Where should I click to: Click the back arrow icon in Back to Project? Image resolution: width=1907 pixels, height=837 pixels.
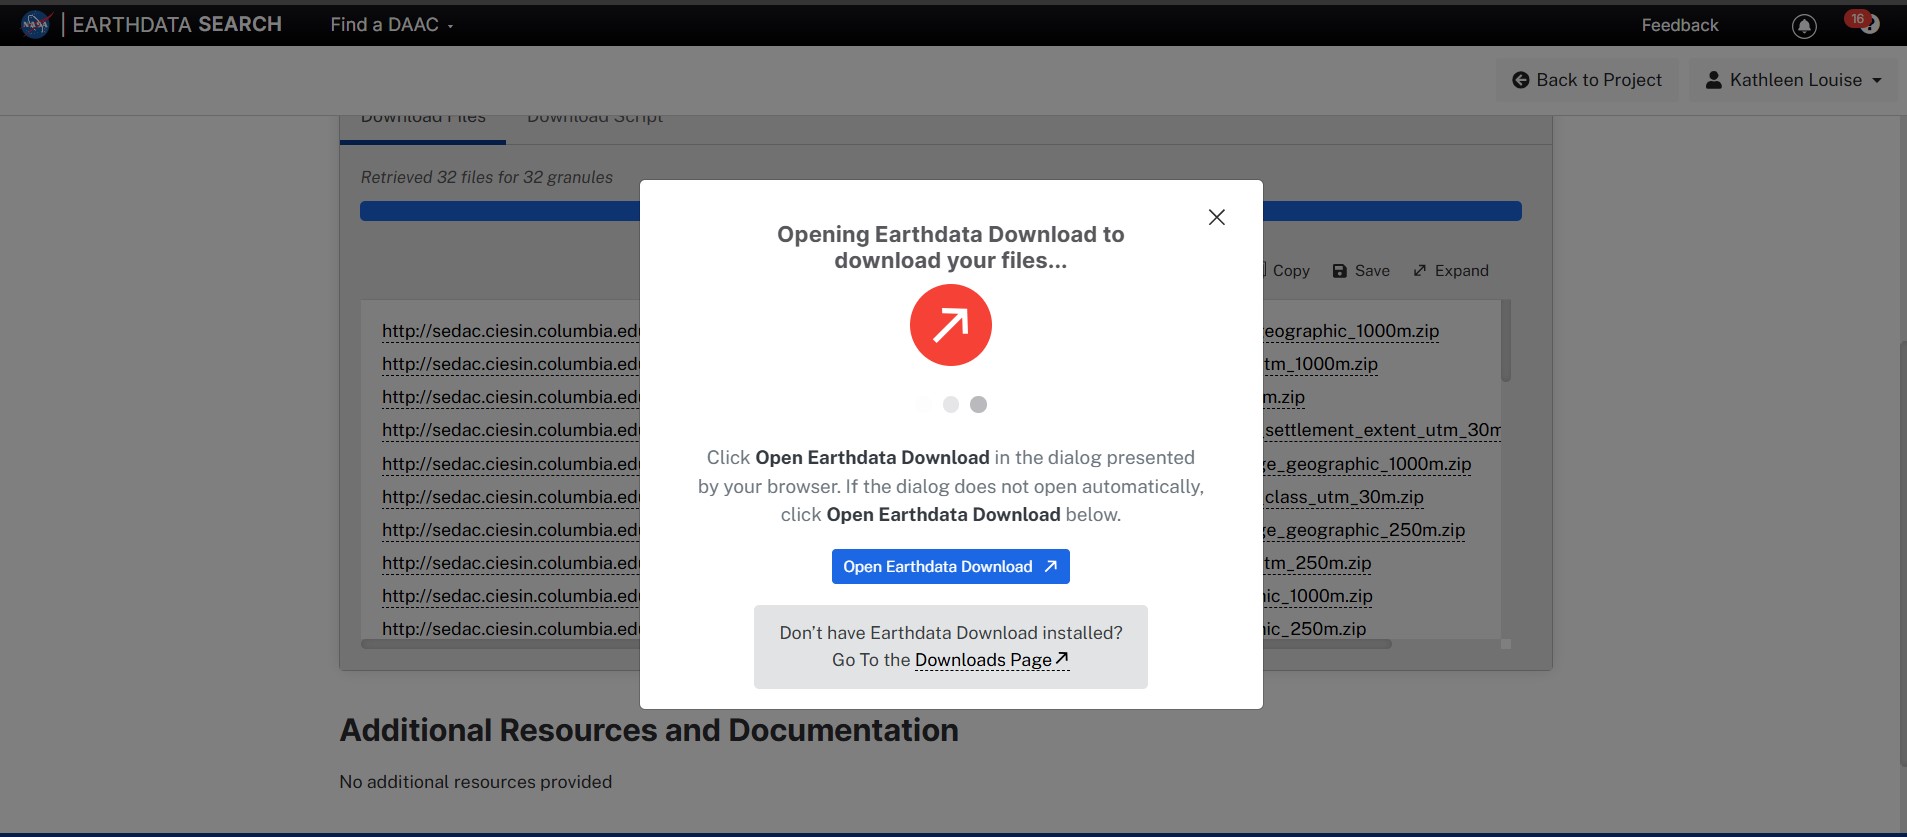[x=1520, y=80]
